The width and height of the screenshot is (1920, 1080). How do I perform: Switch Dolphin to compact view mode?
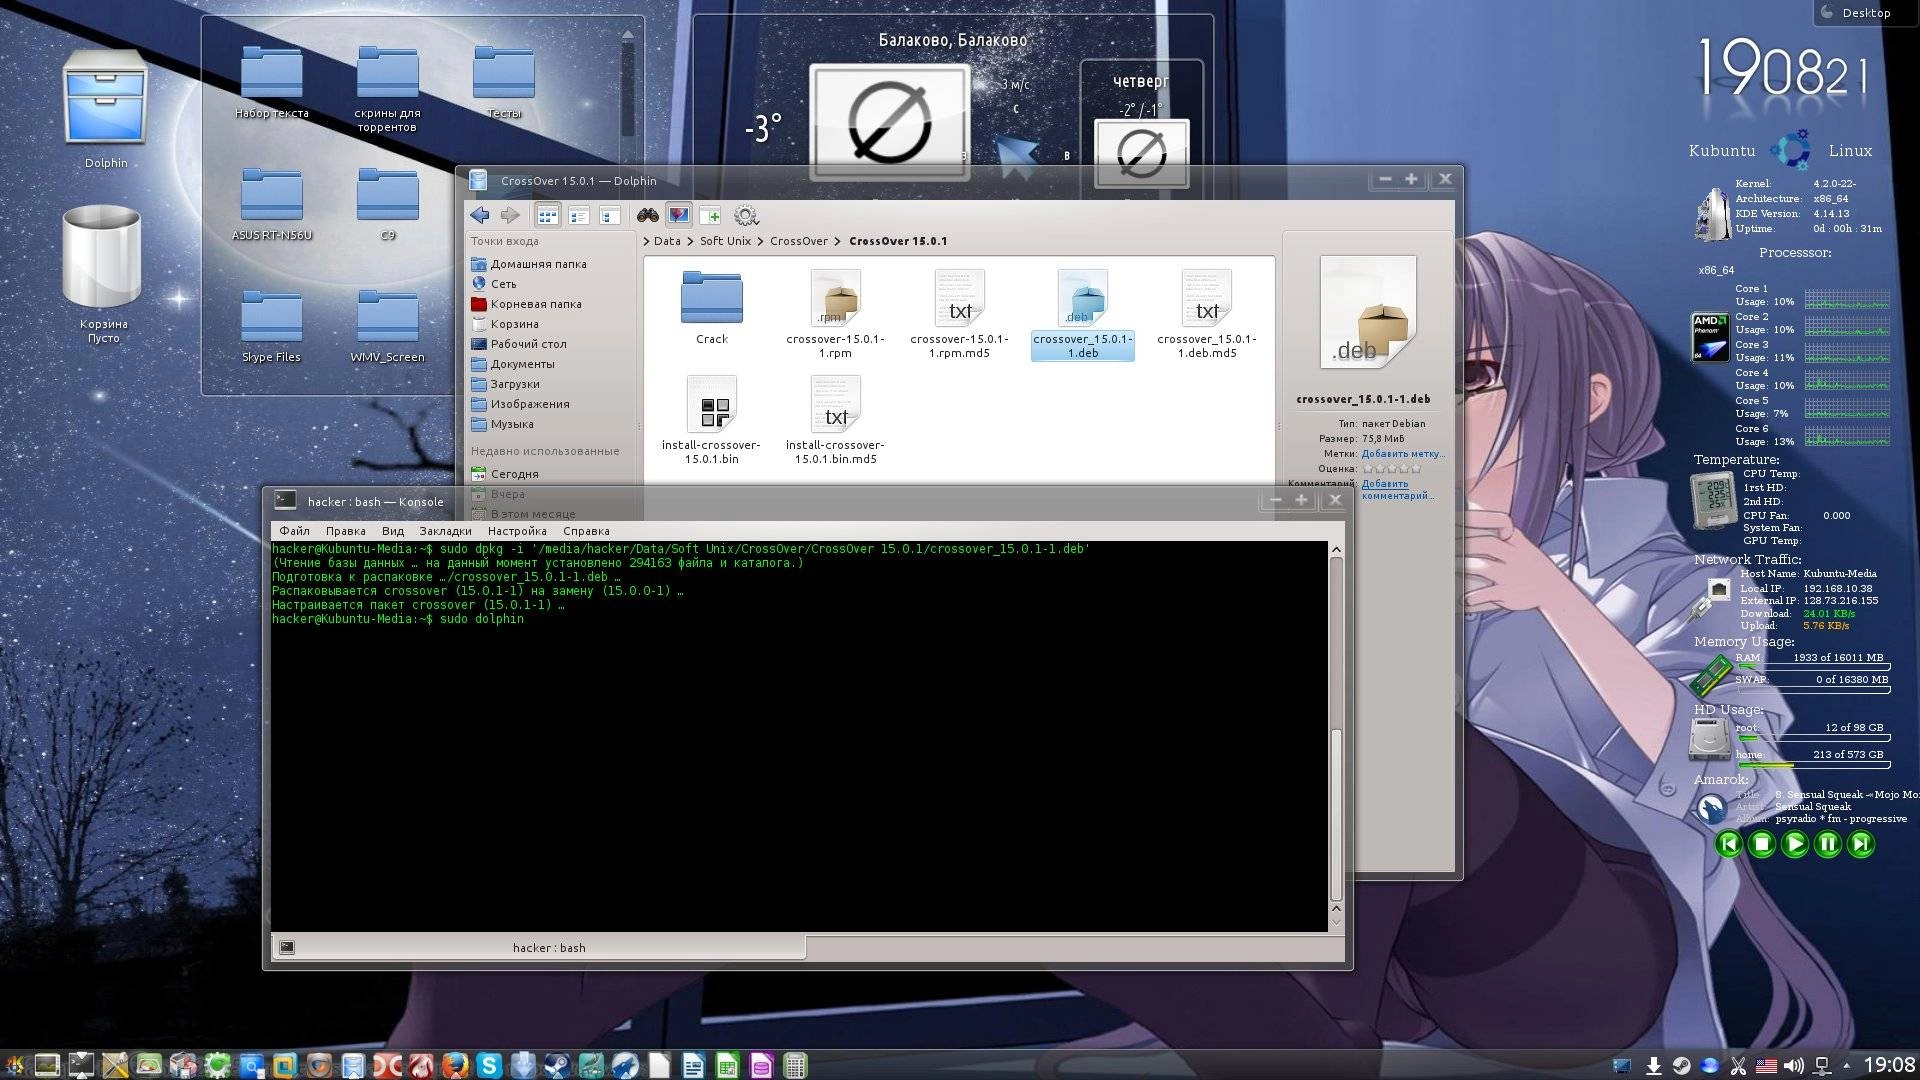[578, 215]
